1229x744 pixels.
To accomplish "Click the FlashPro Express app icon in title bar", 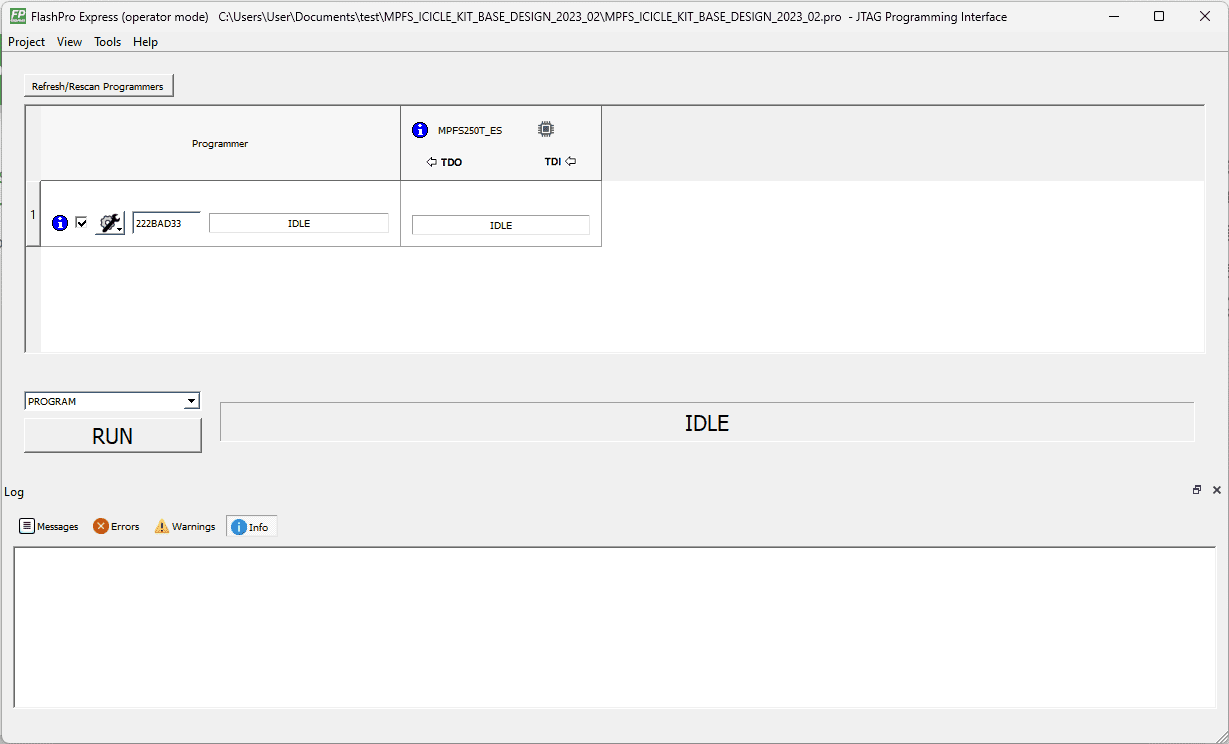I will (17, 16).
